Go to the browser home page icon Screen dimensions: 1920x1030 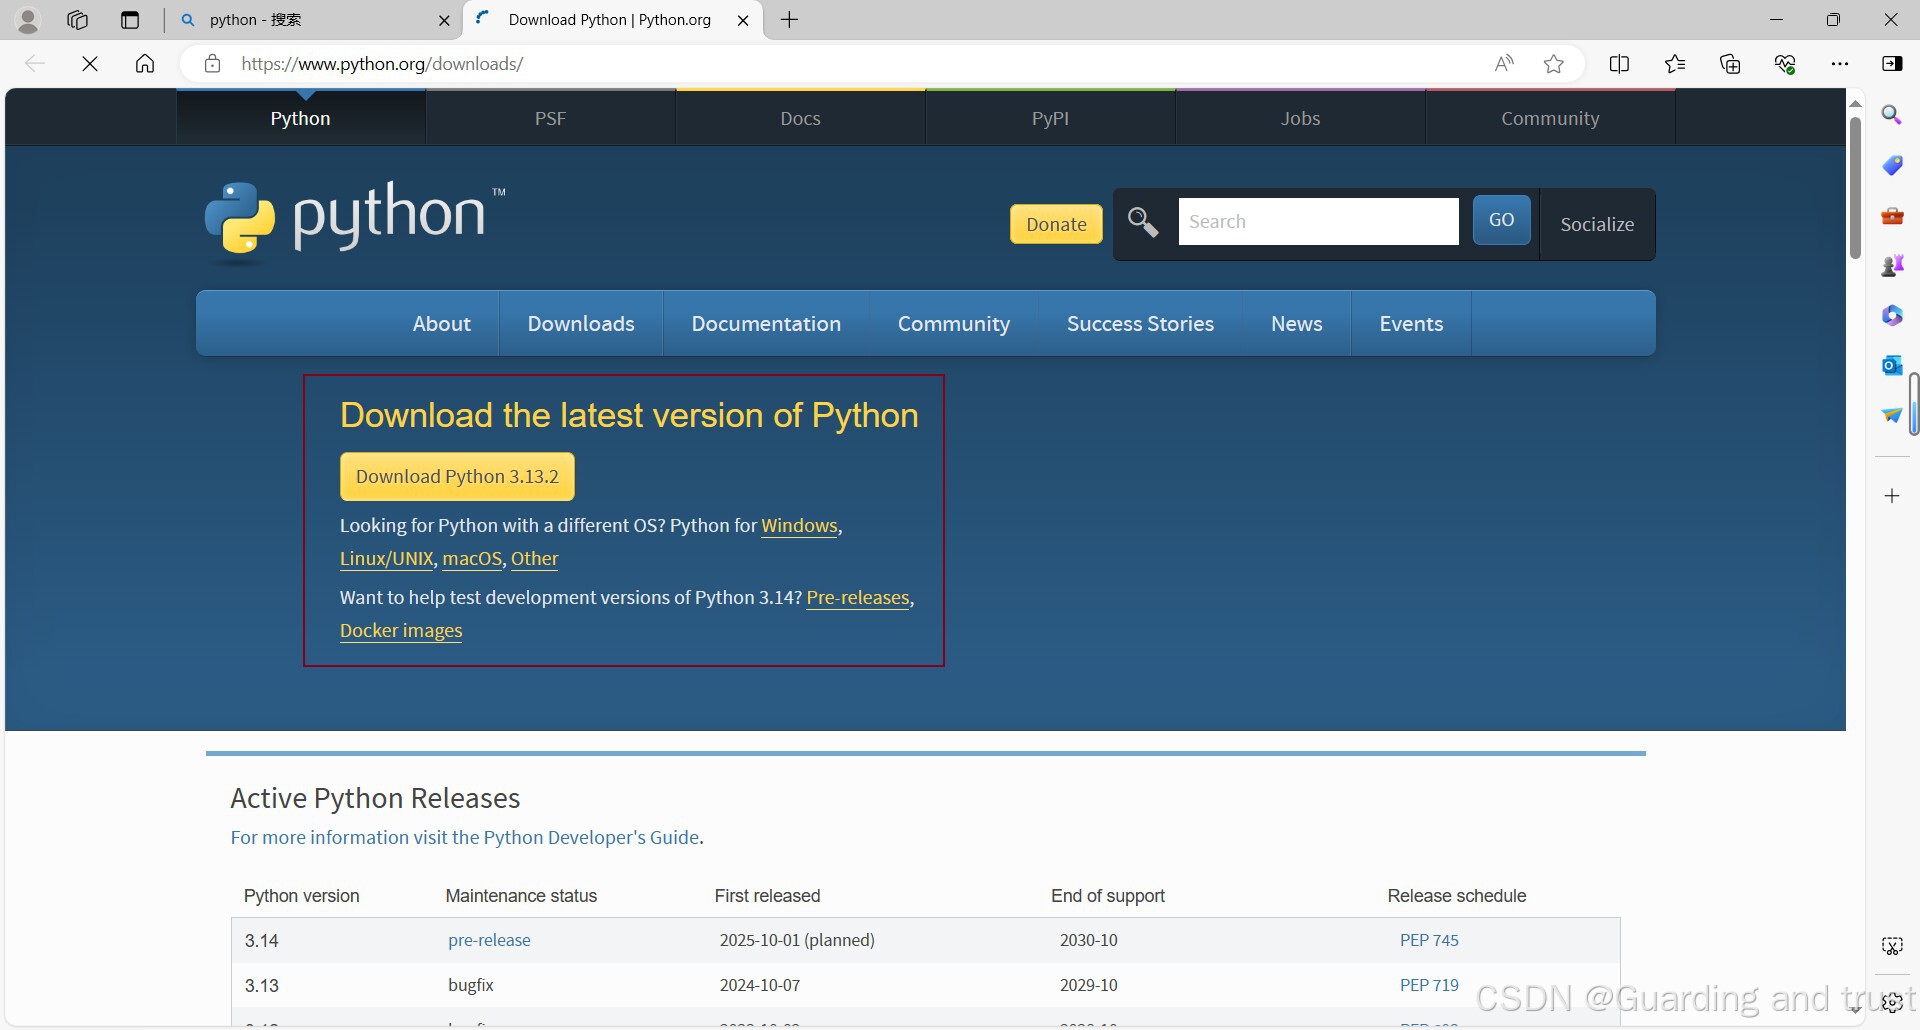(145, 64)
